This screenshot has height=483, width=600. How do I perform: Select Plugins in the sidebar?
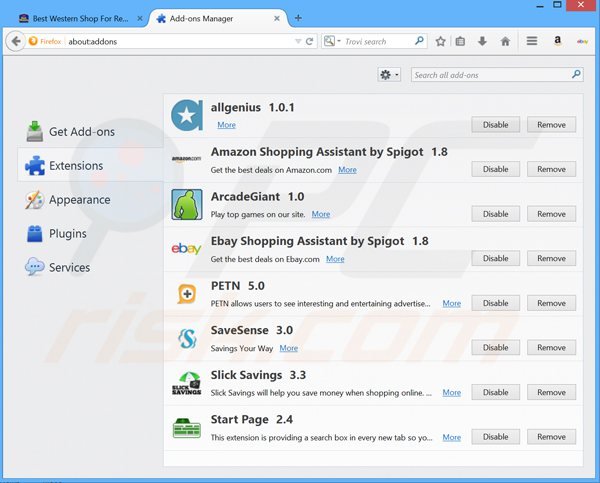coord(67,234)
